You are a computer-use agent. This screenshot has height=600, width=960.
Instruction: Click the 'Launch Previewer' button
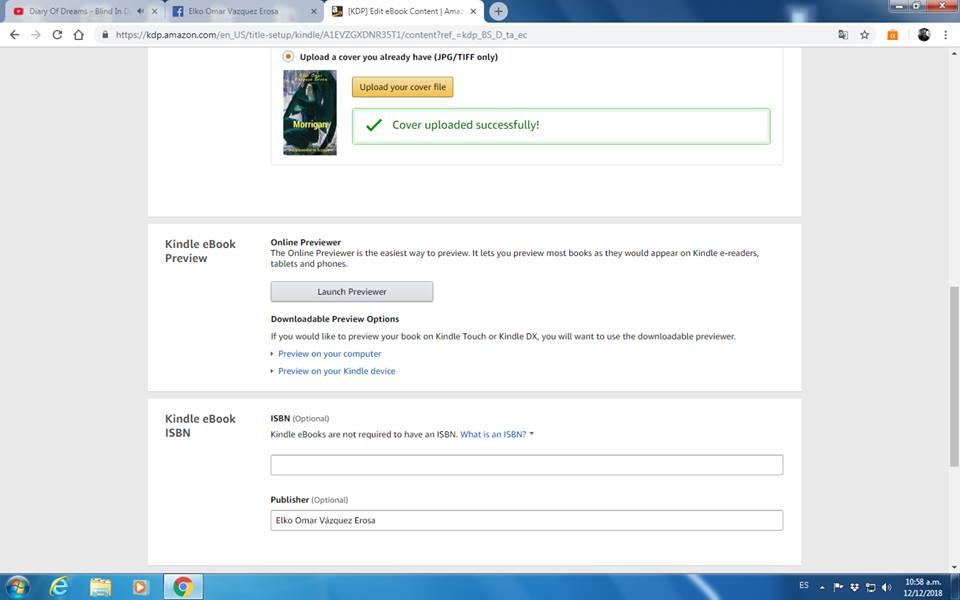(351, 292)
